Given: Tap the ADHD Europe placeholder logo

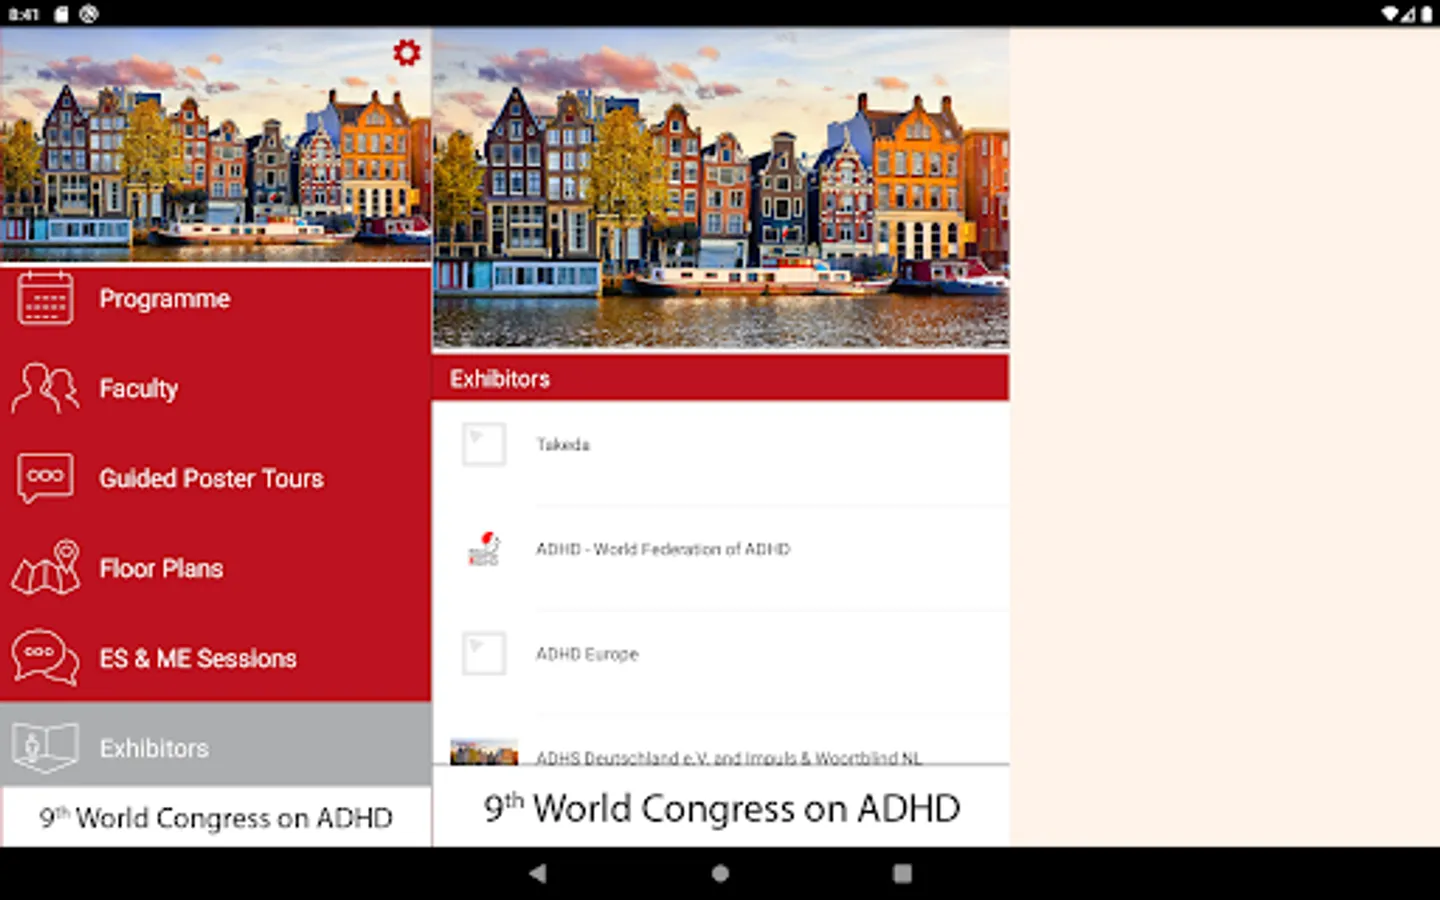Looking at the screenshot, I should 484,654.
